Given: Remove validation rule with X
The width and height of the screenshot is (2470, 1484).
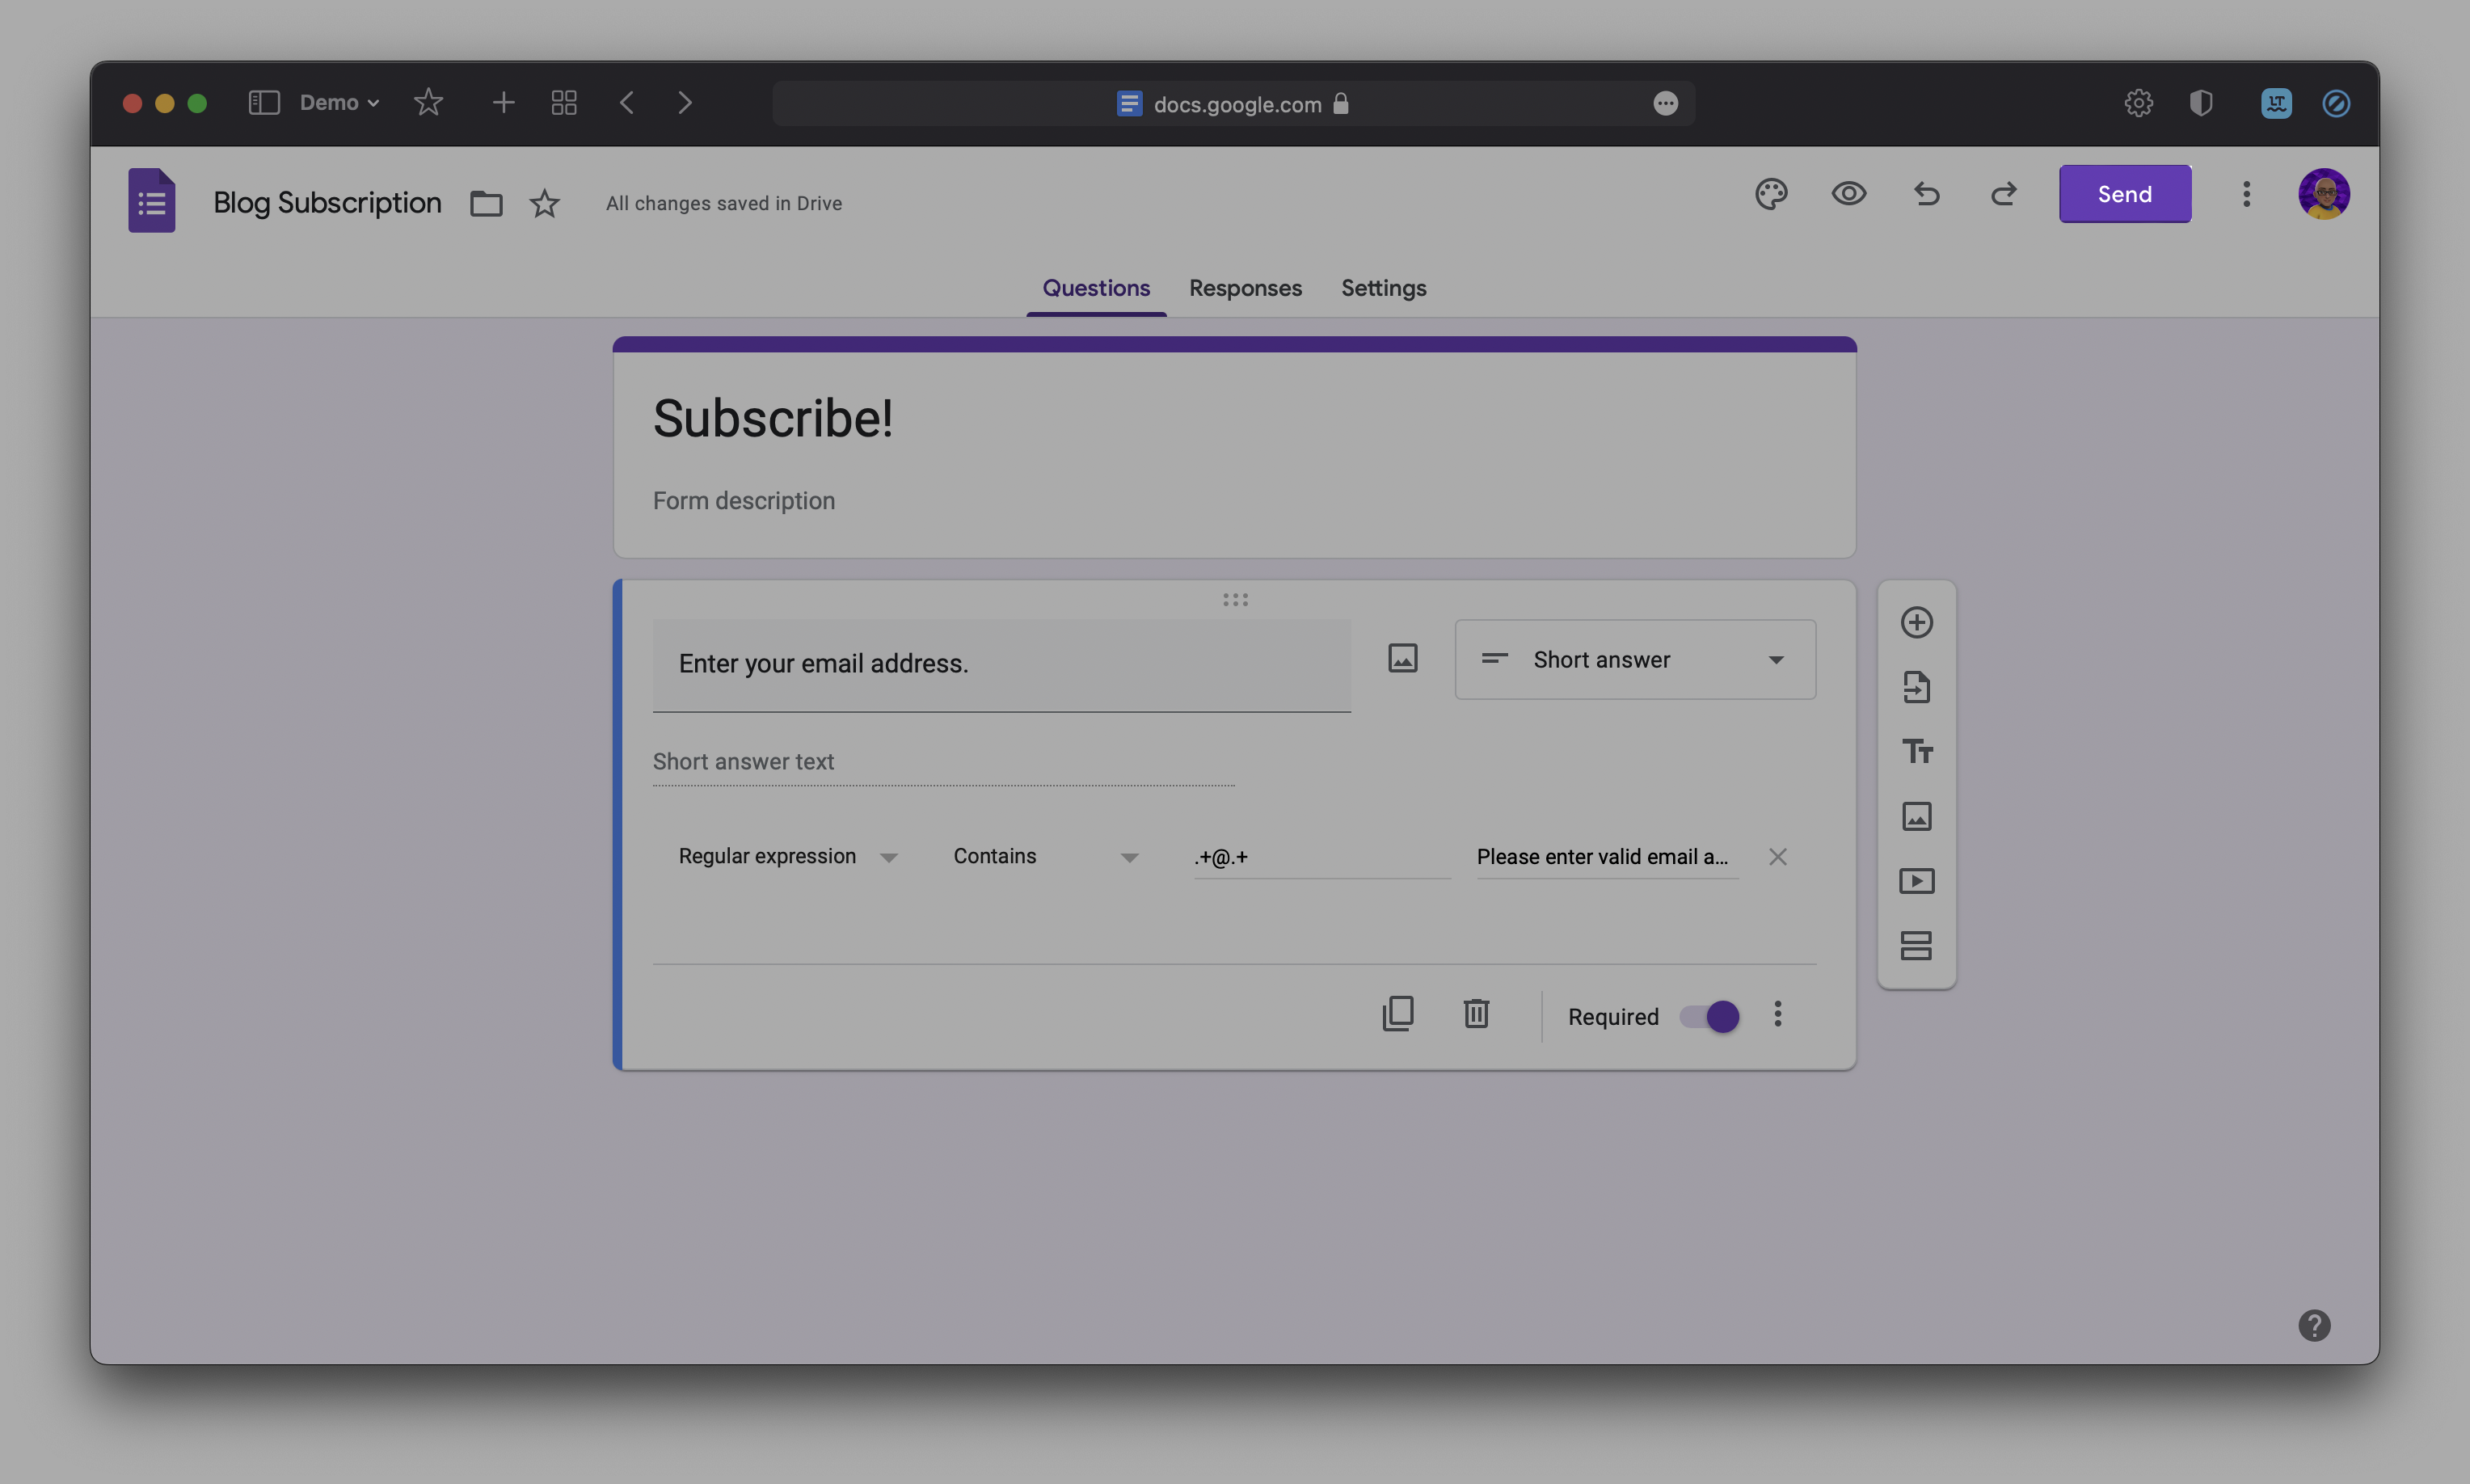Looking at the screenshot, I should [x=1777, y=857].
